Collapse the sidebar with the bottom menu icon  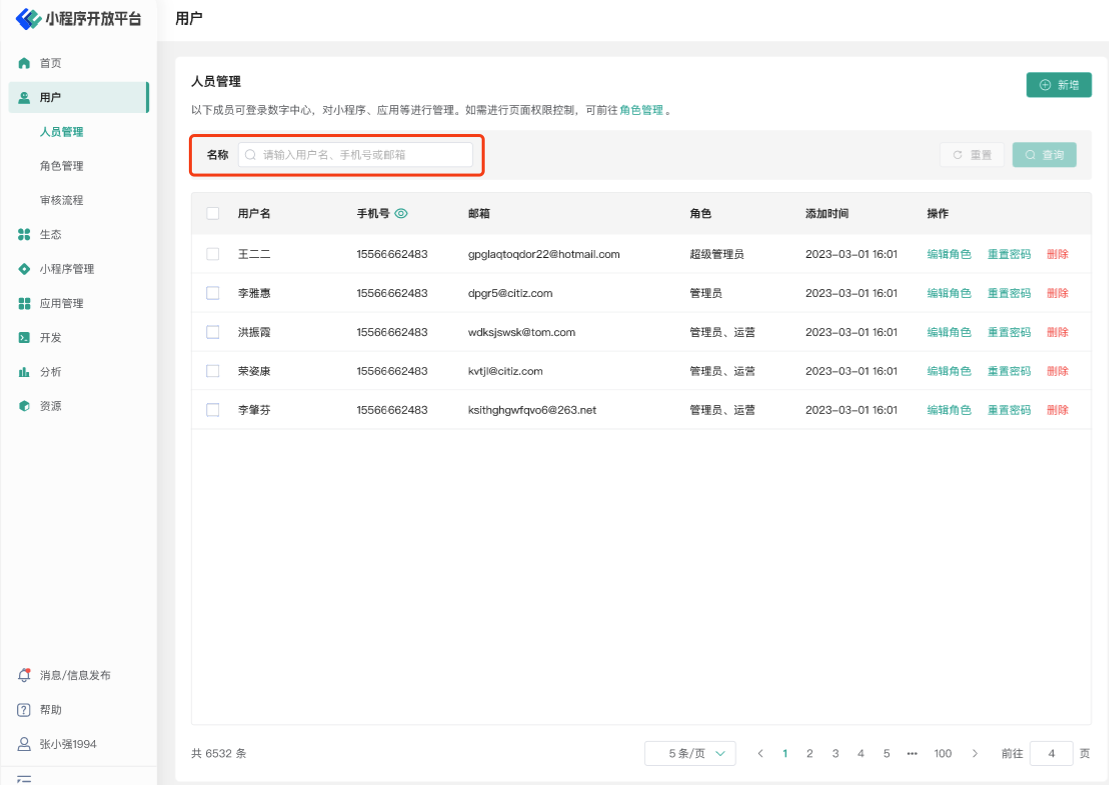[24, 779]
